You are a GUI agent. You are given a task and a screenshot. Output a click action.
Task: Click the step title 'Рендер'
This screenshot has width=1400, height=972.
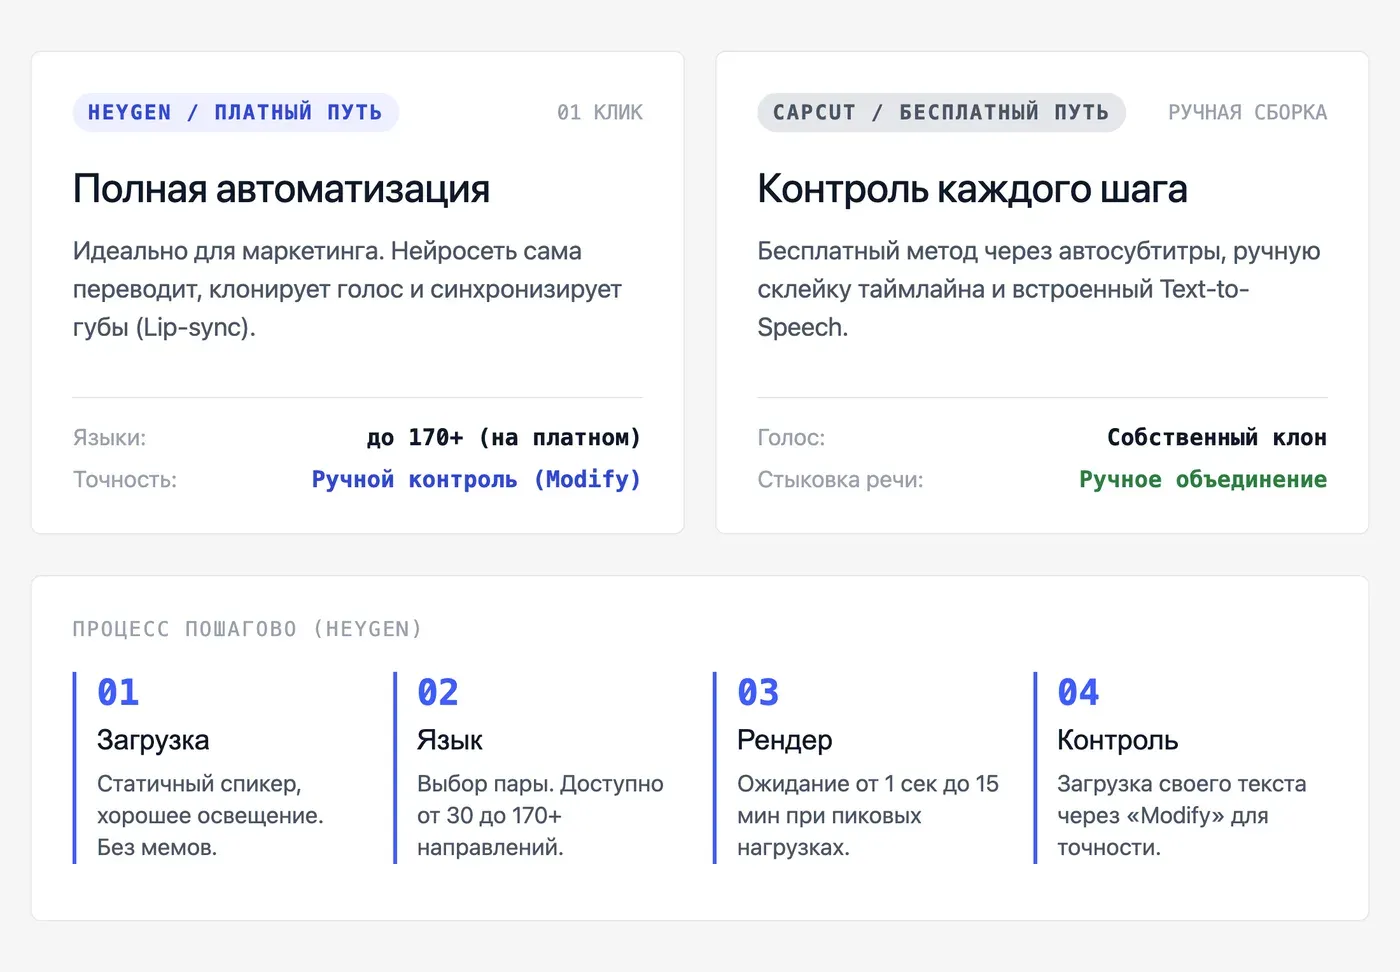pyautogui.click(x=785, y=740)
